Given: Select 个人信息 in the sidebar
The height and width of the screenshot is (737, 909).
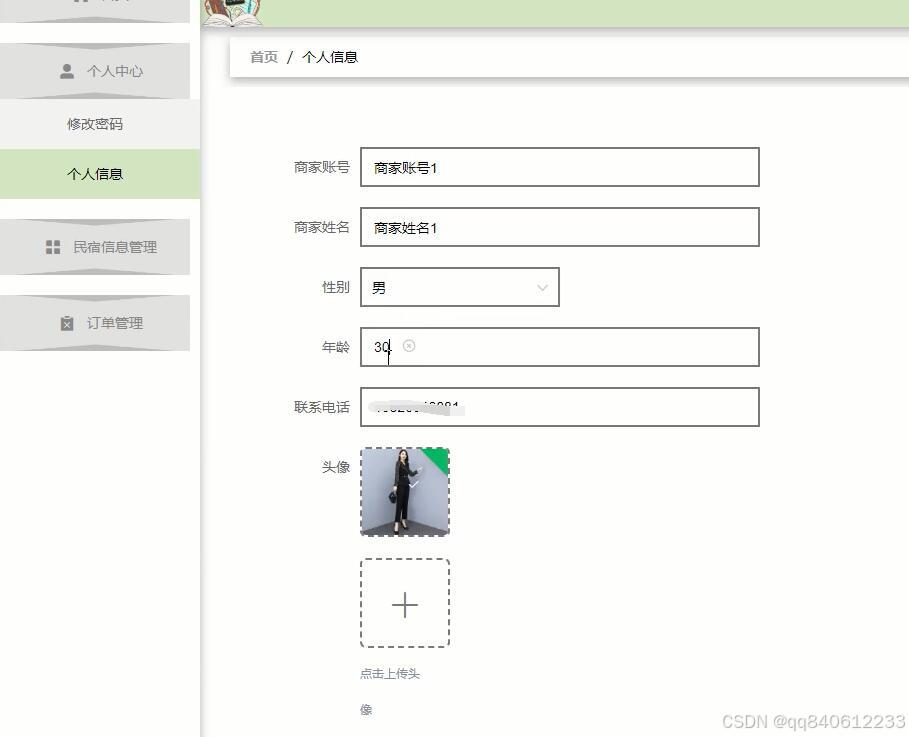Looking at the screenshot, I should click(95, 173).
